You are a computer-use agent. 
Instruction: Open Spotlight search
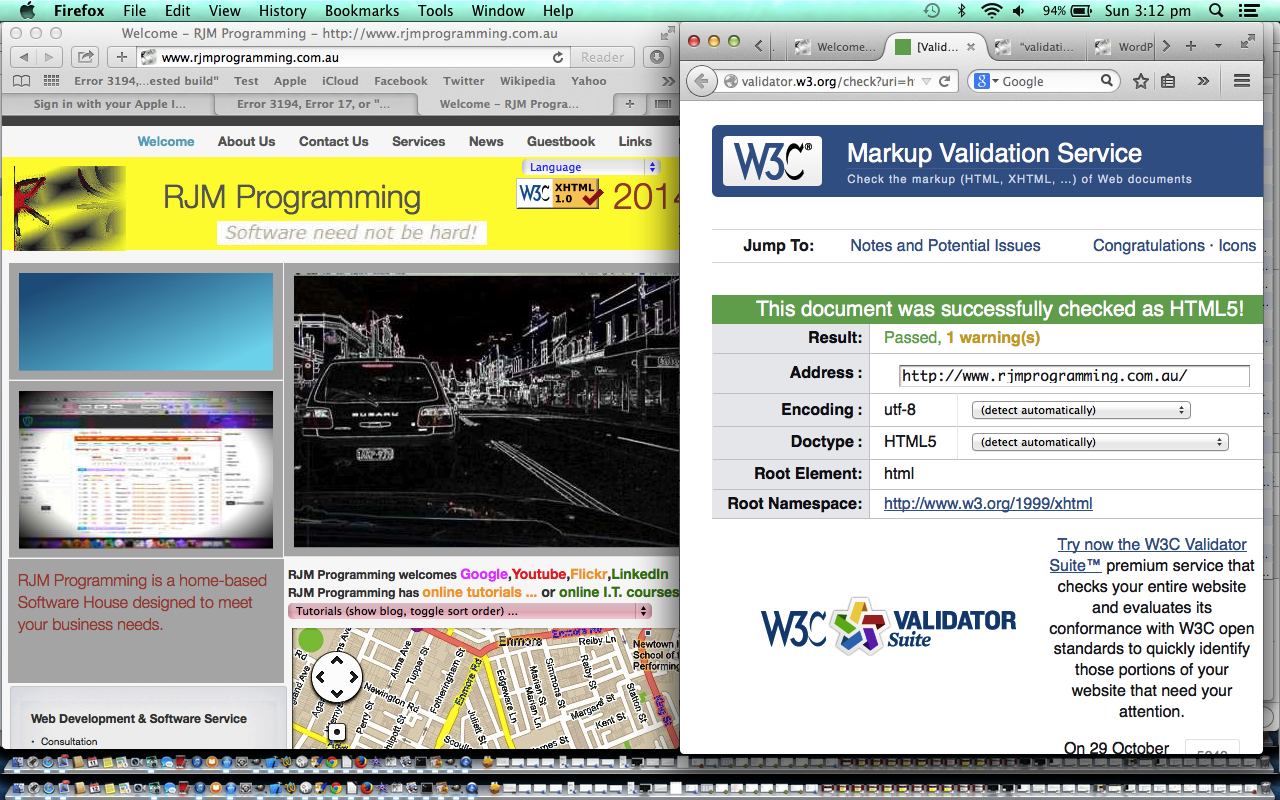pyautogui.click(x=1216, y=11)
